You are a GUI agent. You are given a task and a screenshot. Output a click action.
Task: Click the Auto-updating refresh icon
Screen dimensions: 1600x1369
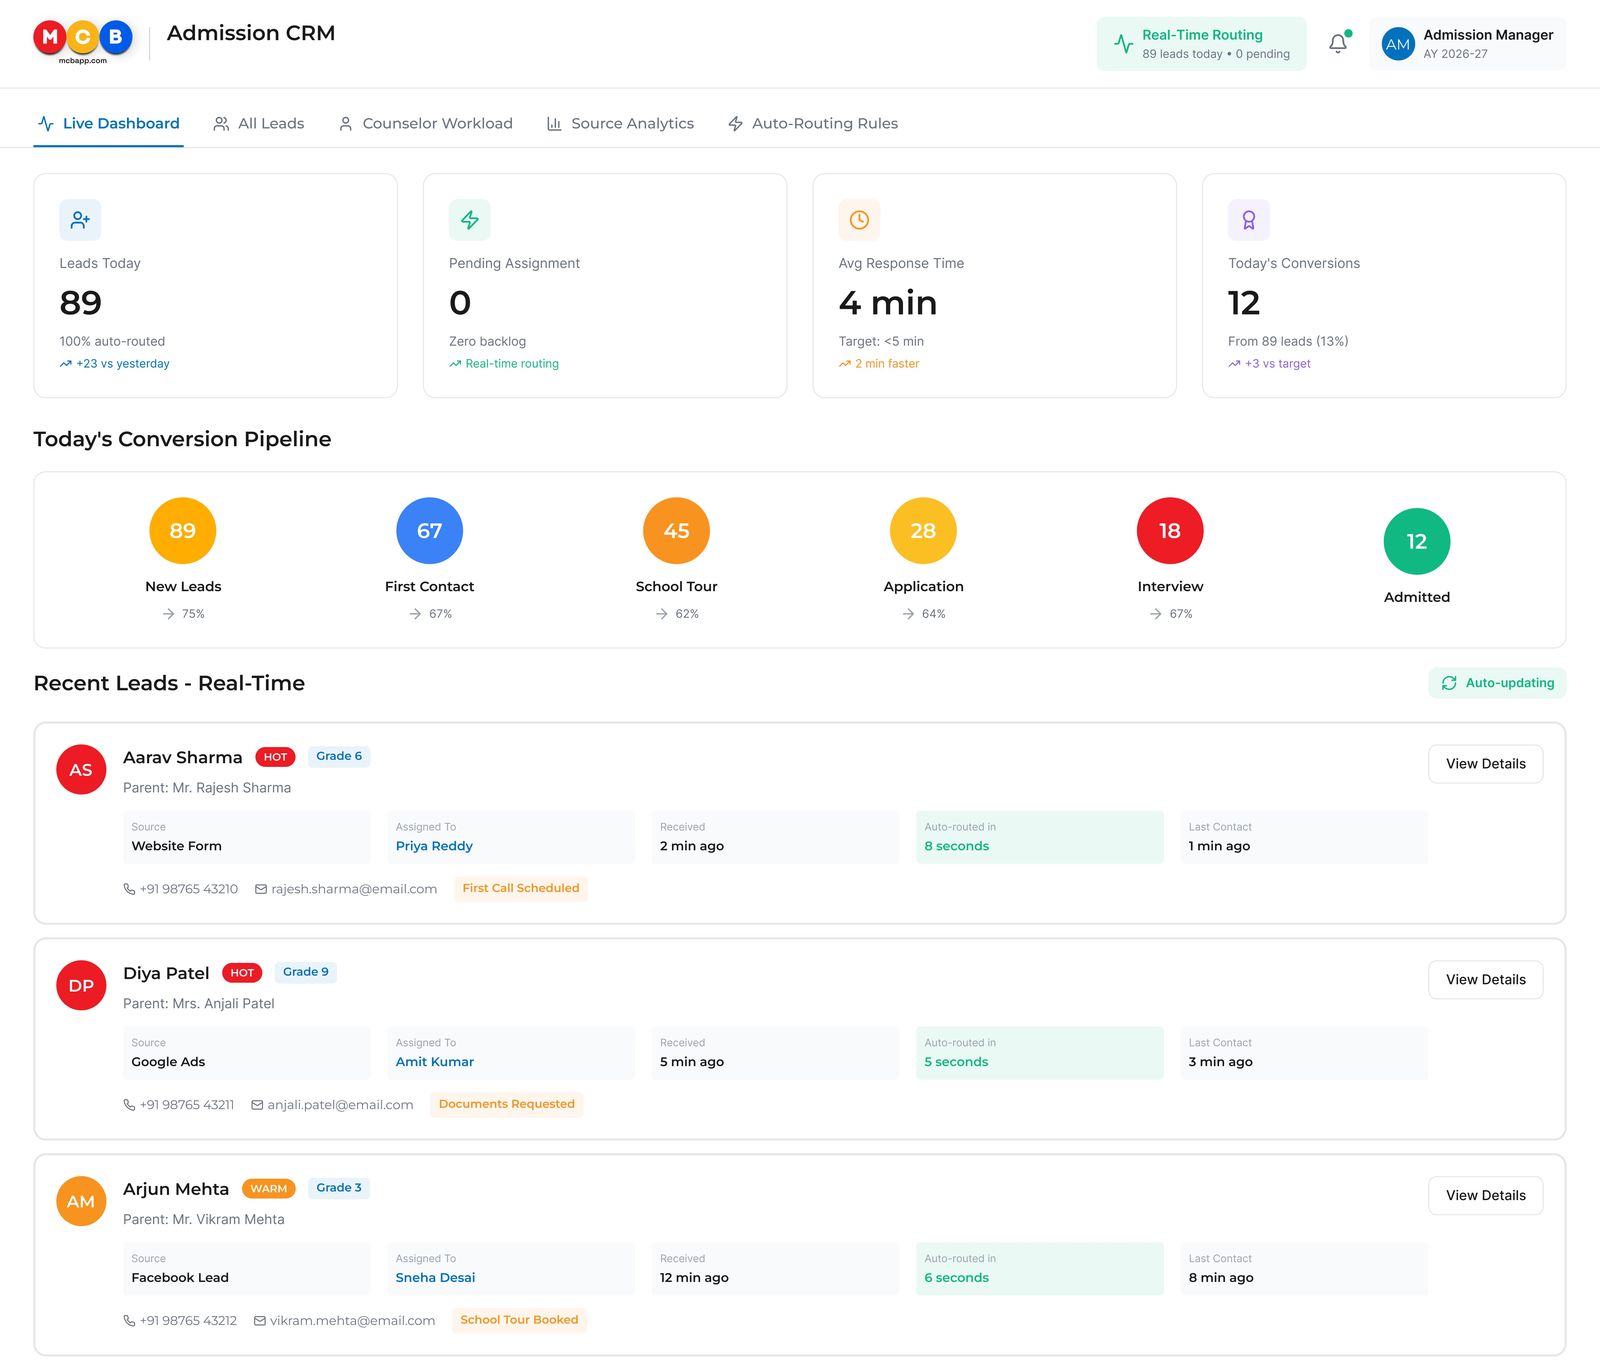tap(1449, 683)
